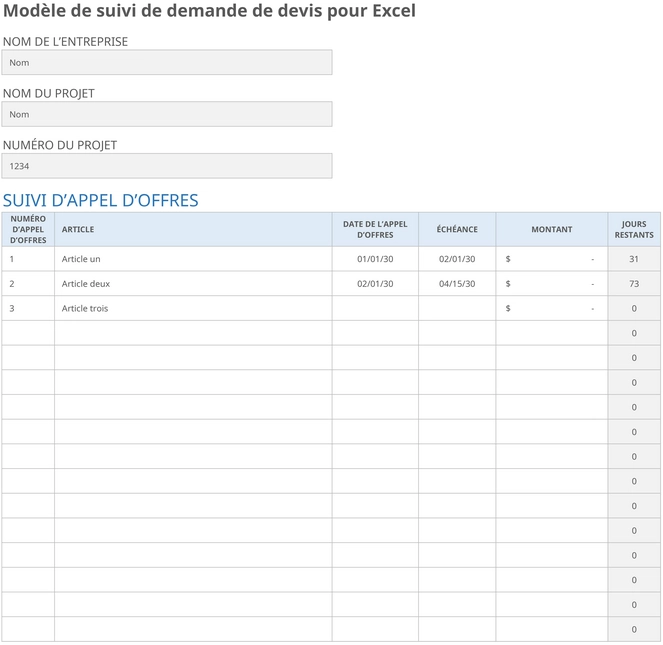Image resolution: width=663 pixels, height=645 pixels.
Task: Click the 'Article trois' cell
Action: pyautogui.click(x=193, y=308)
